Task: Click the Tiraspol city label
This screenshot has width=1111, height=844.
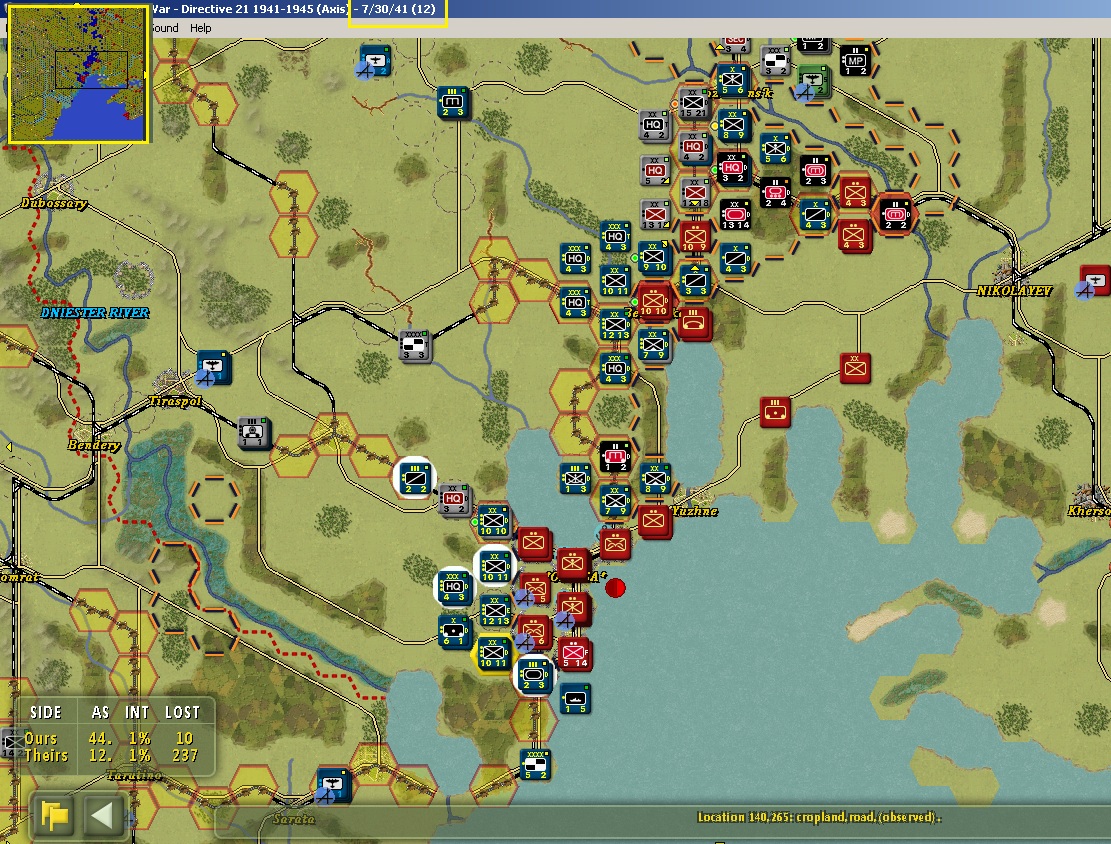Action: point(175,401)
